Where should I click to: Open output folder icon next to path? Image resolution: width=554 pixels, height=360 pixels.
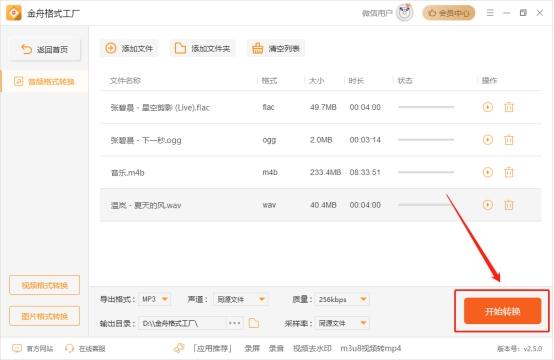click(254, 323)
